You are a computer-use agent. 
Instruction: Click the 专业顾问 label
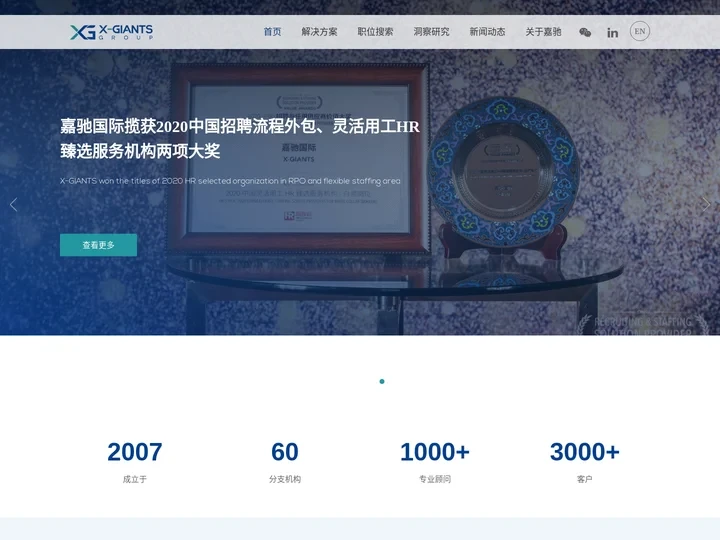[x=435, y=479]
